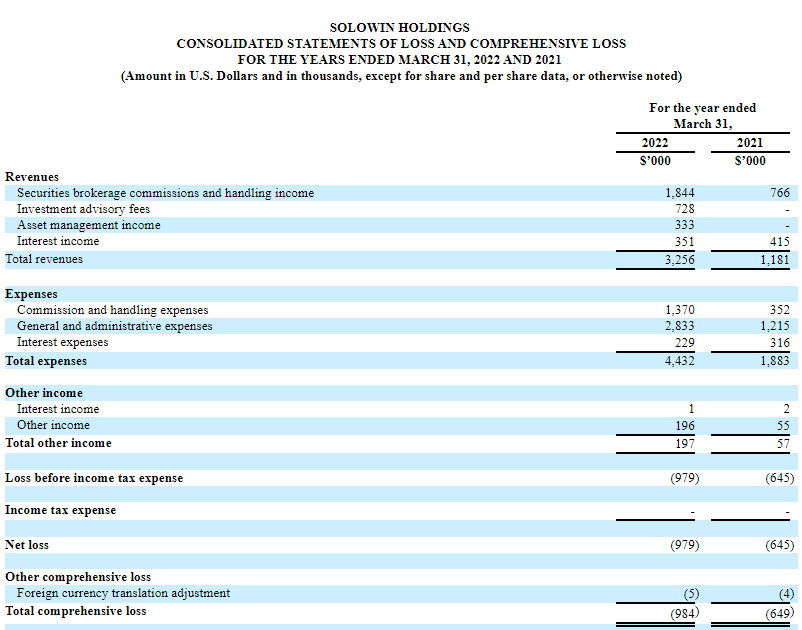Select the 'Securities brokerage commissions and handling income' label

click(x=165, y=193)
